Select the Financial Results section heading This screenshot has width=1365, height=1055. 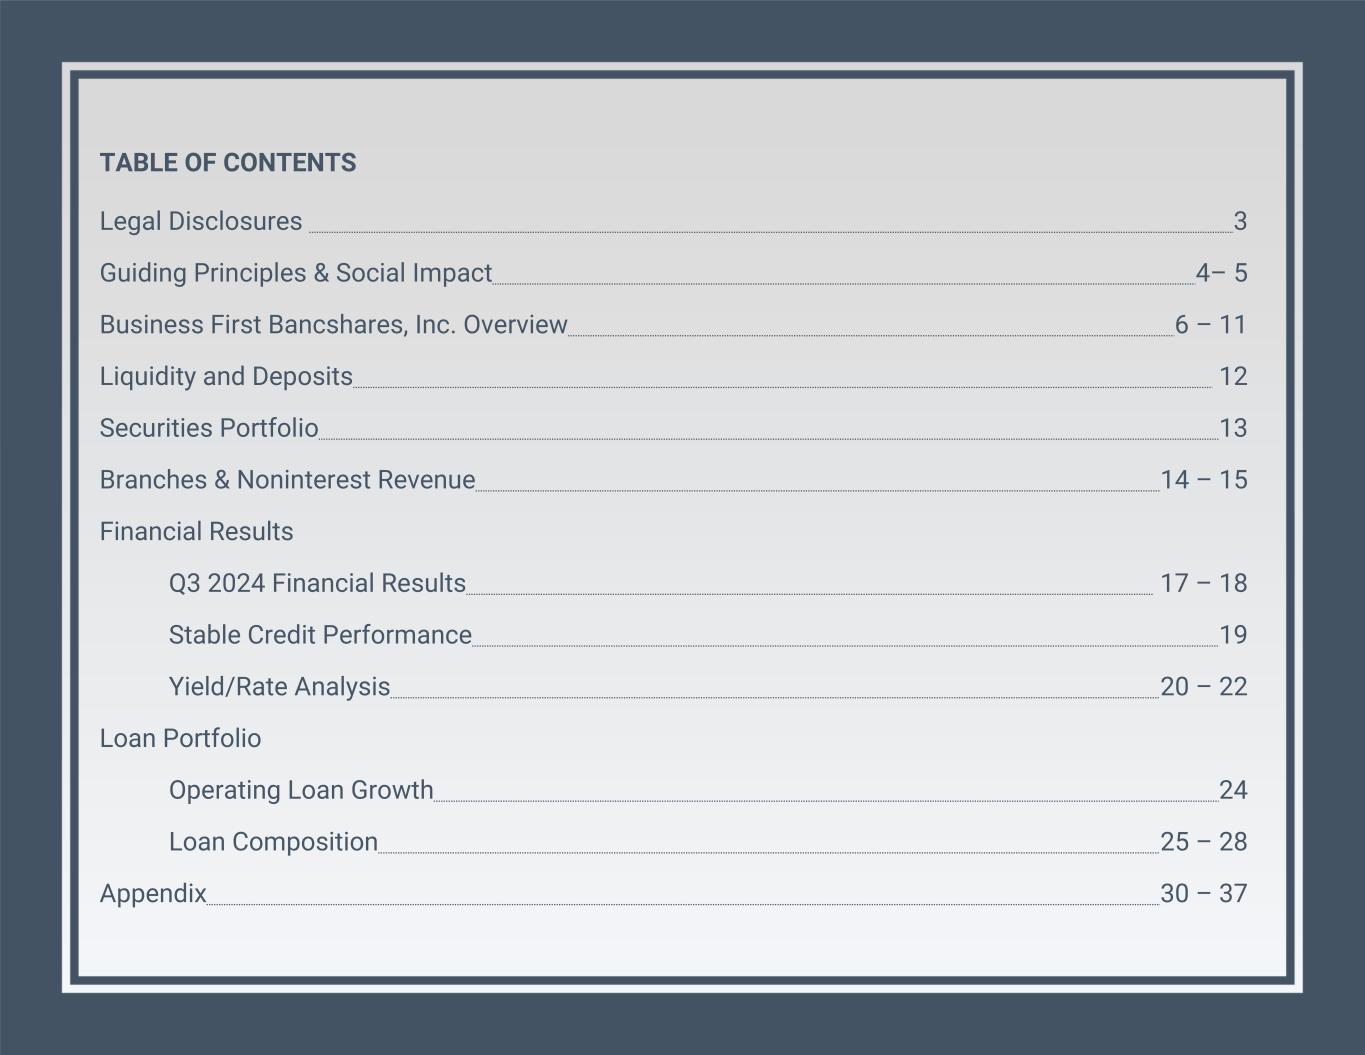(196, 531)
